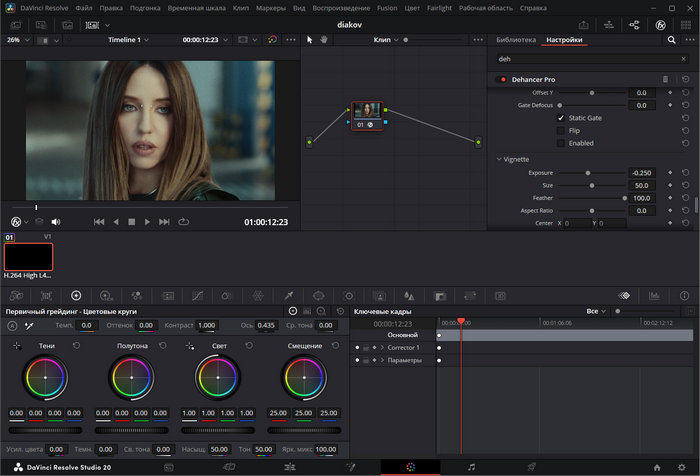The width and height of the screenshot is (700, 476).
Task: Open the Fairlight page music note icon
Action: [x=471, y=467]
